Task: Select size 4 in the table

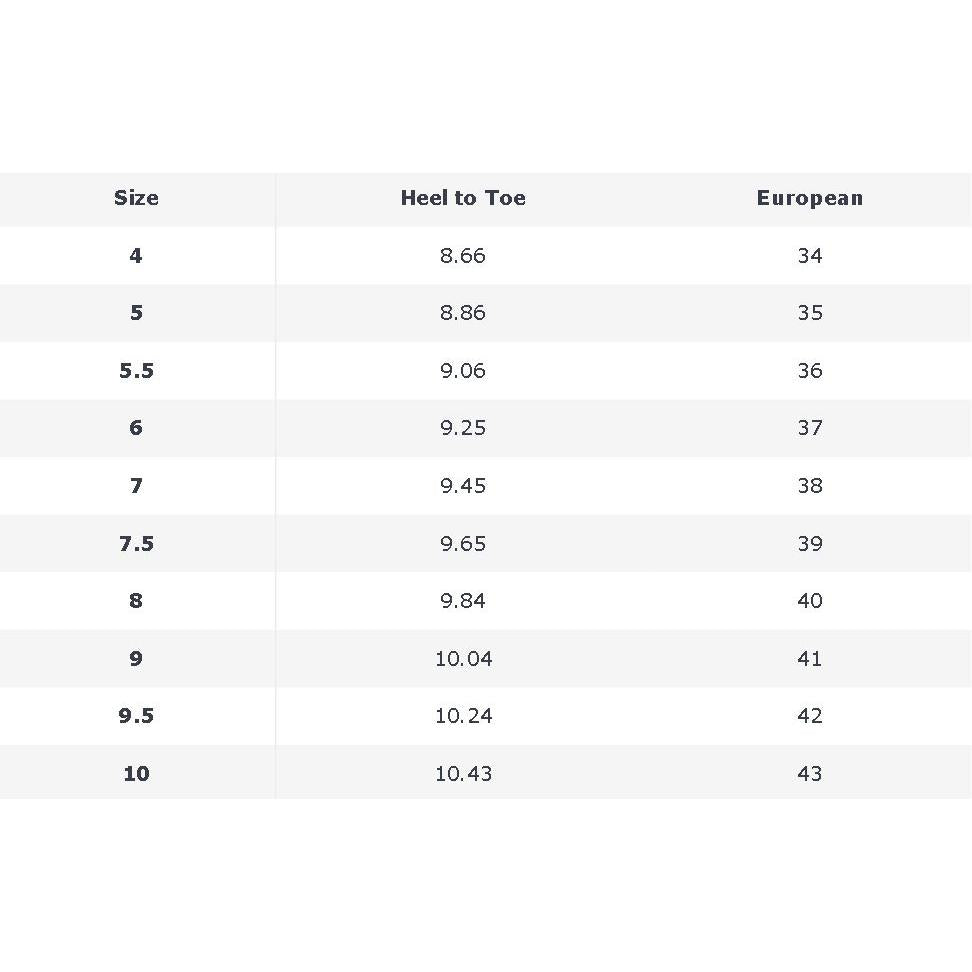Action: (136, 256)
